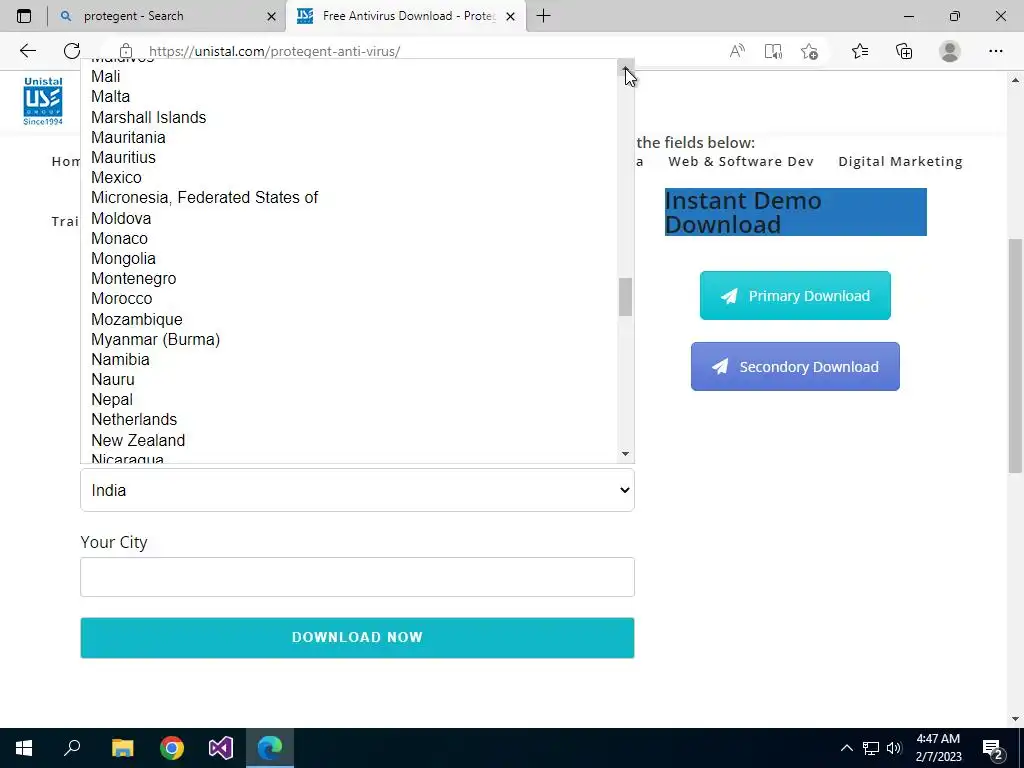The width and height of the screenshot is (1024, 768).
Task: Open Windows Start menu
Action: [x=24, y=748]
